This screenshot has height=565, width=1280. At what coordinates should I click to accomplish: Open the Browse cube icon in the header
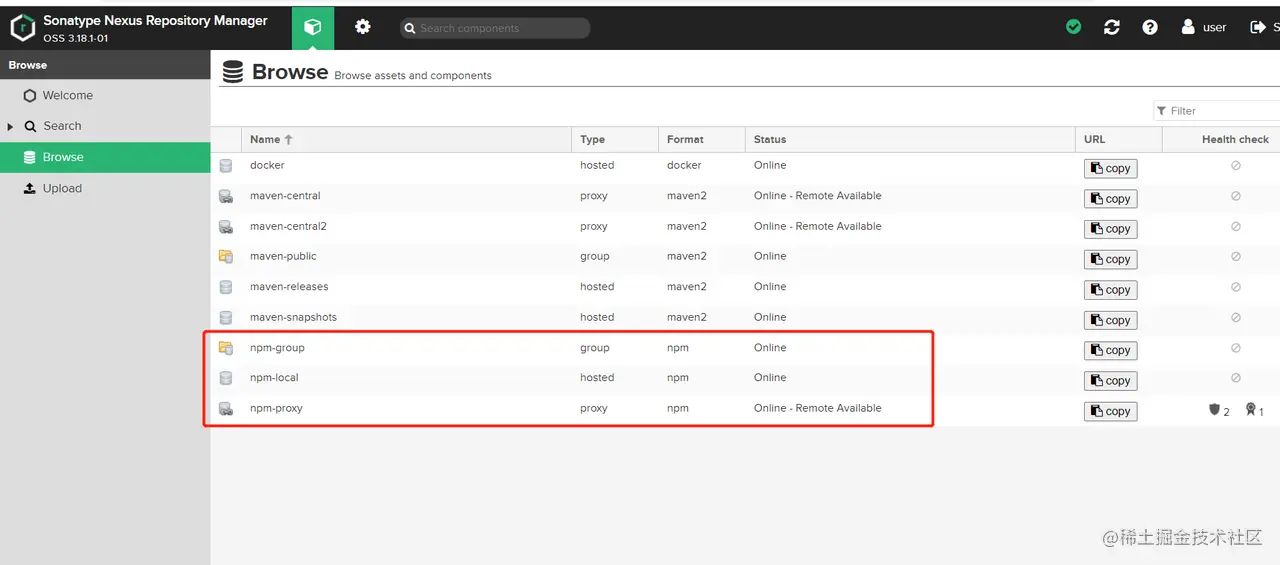[313, 27]
